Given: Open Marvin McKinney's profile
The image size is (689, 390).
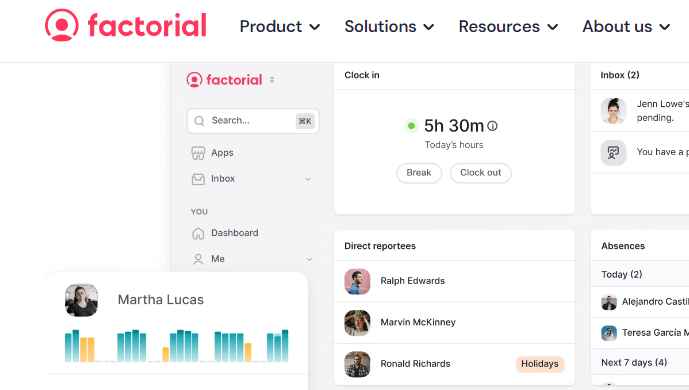Looking at the screenshot, I should (418, 322).
